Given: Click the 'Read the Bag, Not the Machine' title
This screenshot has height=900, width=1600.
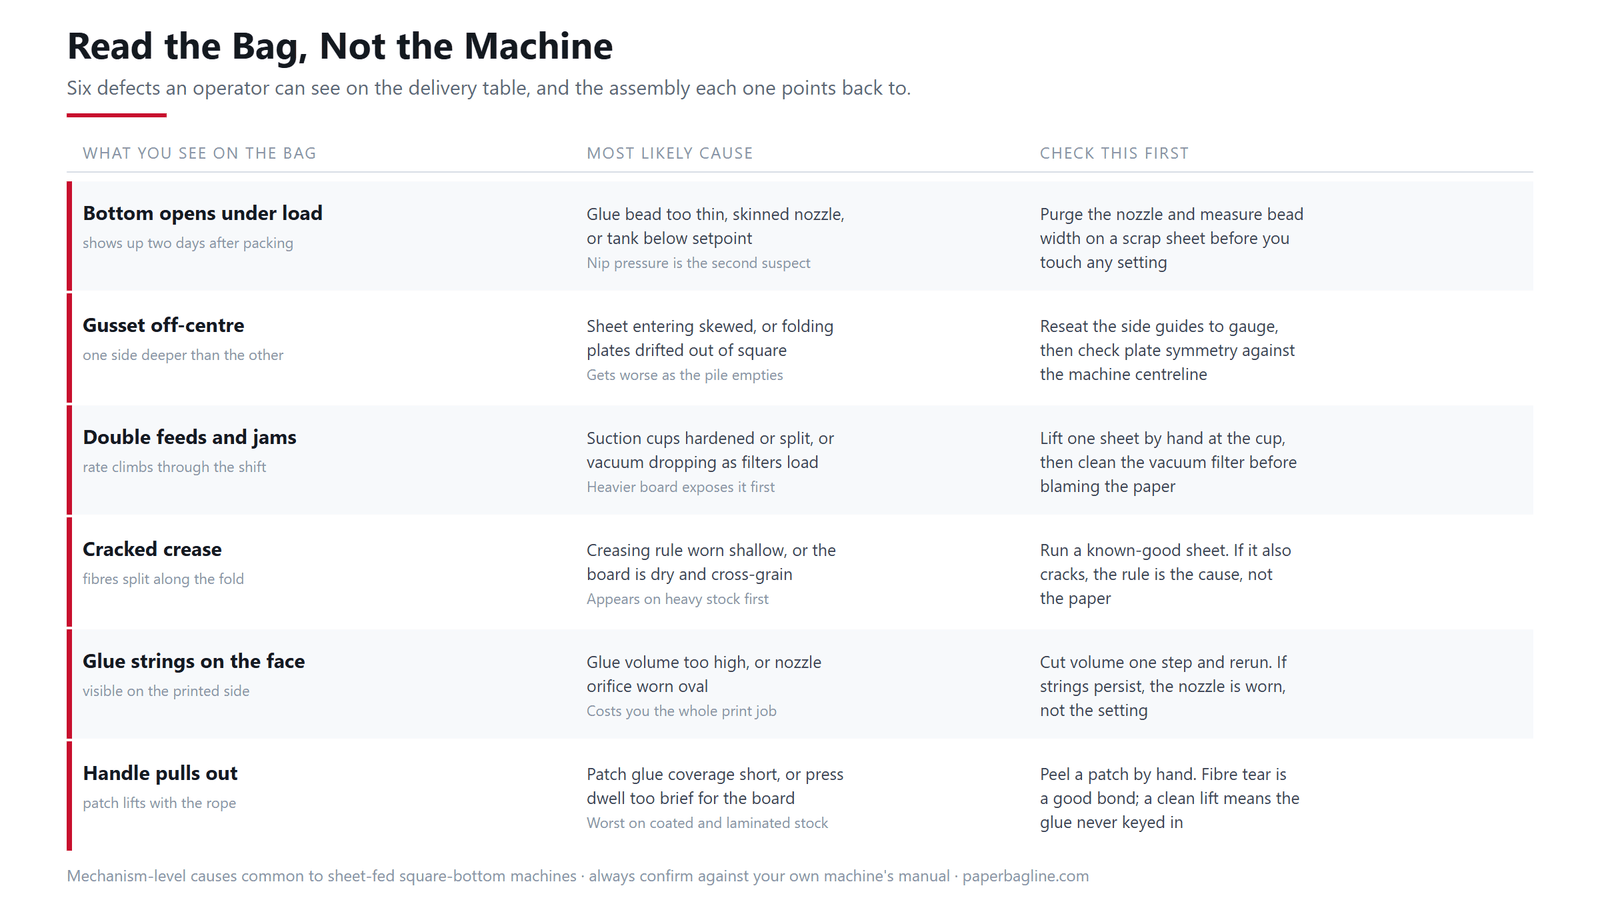Looking at the screenshot, I should [340, 46].
